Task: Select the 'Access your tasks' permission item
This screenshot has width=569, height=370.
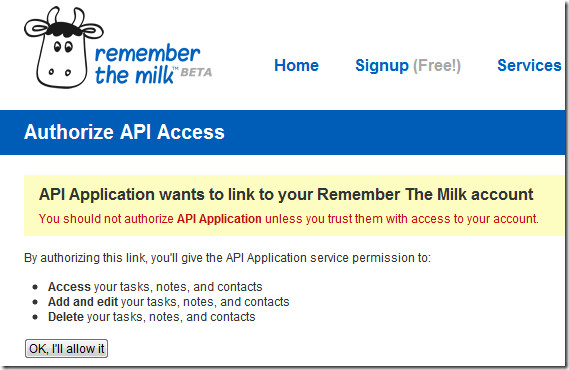Action: click(x=155, y=287)
